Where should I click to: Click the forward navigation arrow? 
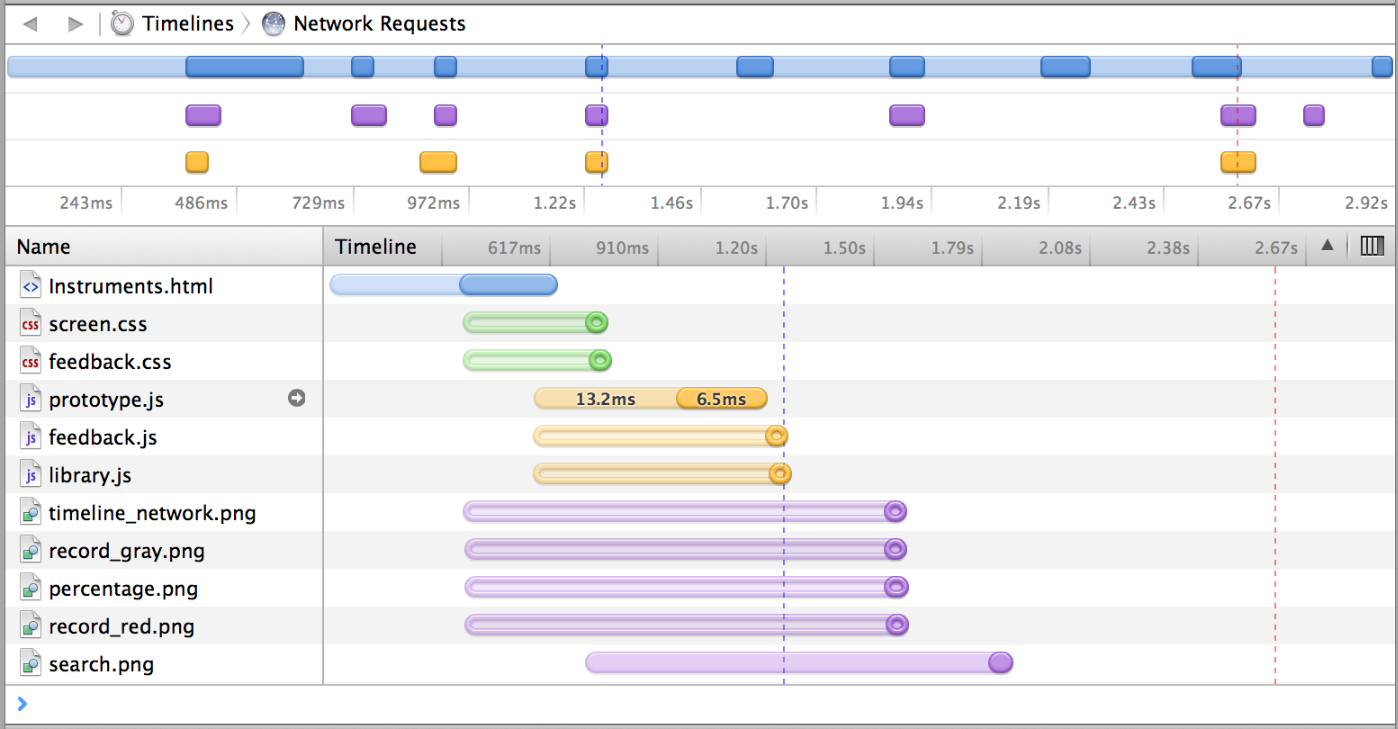(x=75, y=24)
